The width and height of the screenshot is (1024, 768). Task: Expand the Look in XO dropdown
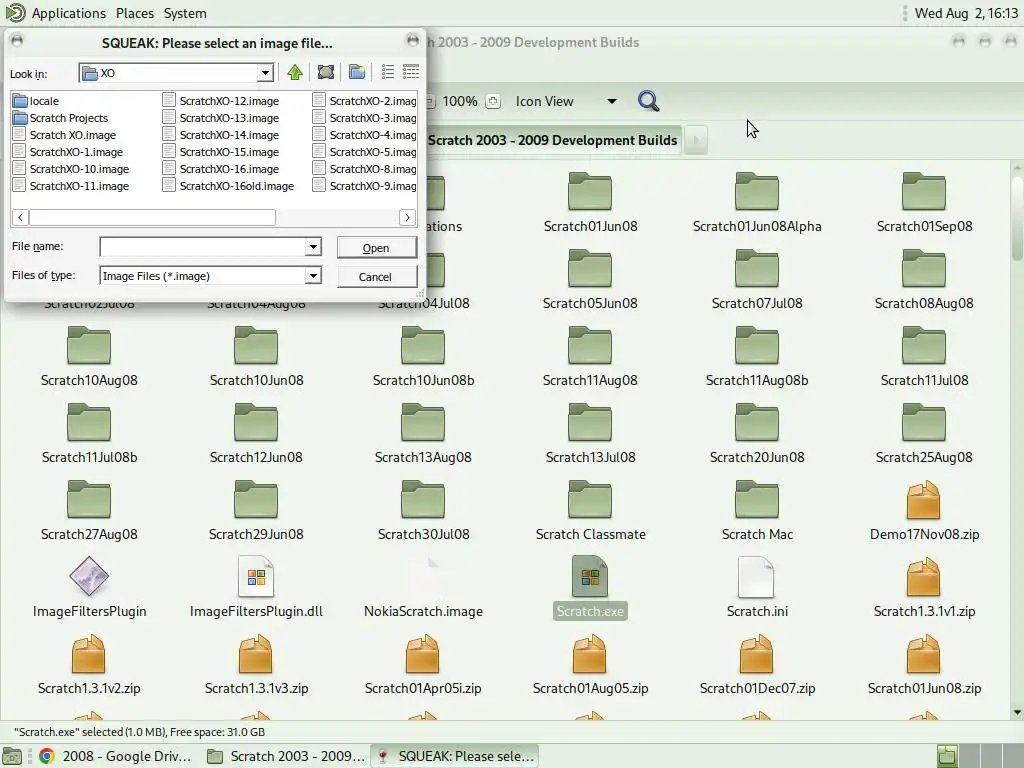pos(264,73)
